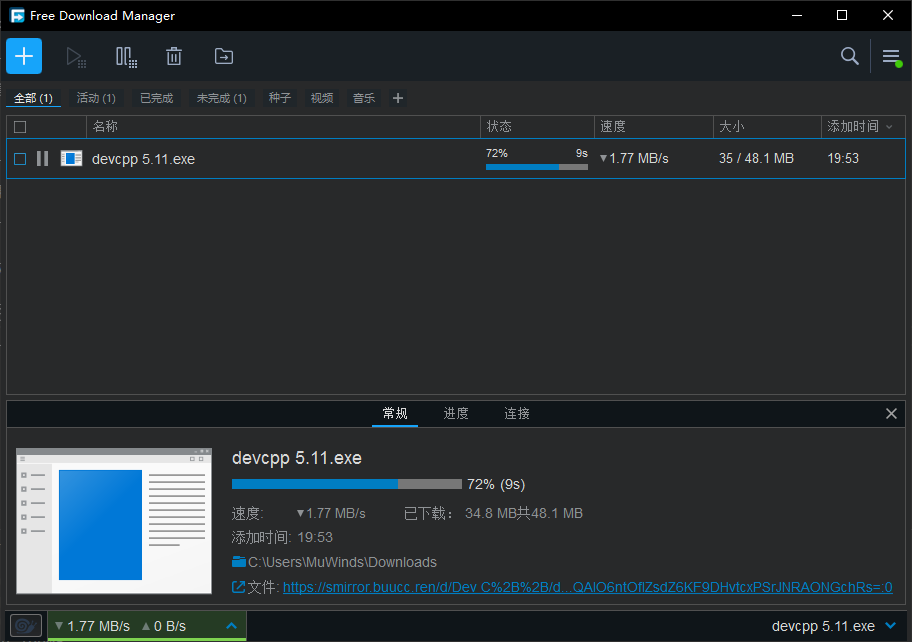Pause the devcpp 5.11.exe download
Image resolution: width=912 pixels, height=642 pixels.
coord(42,158)
